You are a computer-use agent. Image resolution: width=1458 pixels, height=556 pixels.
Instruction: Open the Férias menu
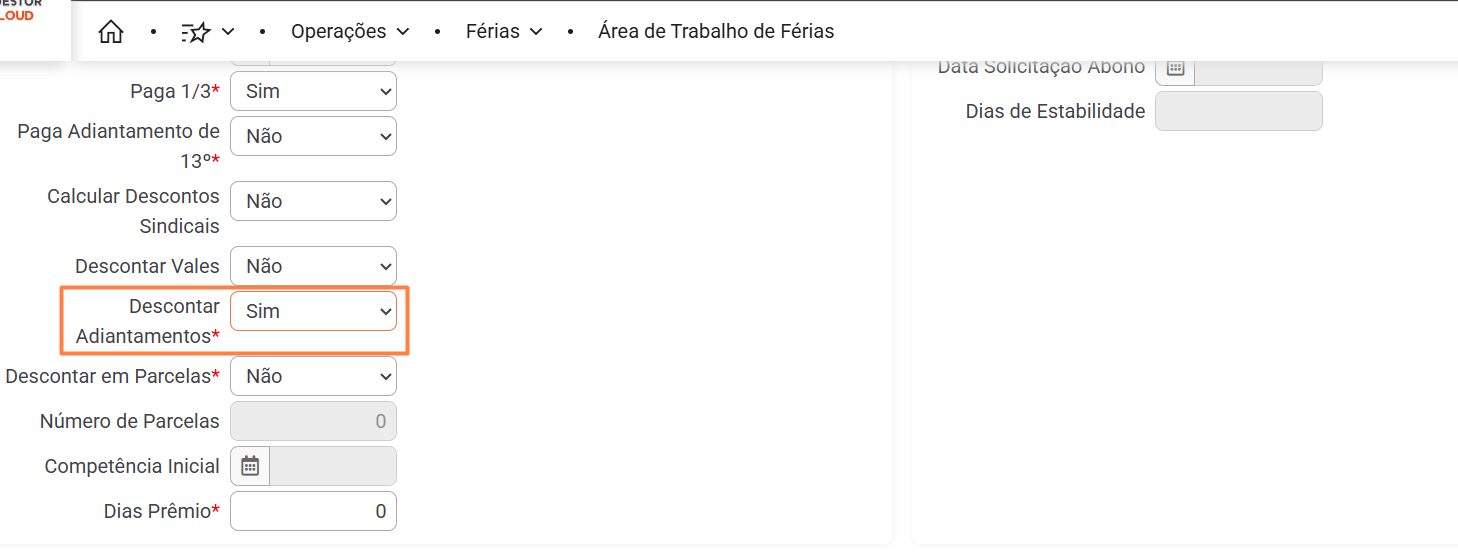[504, 32]
